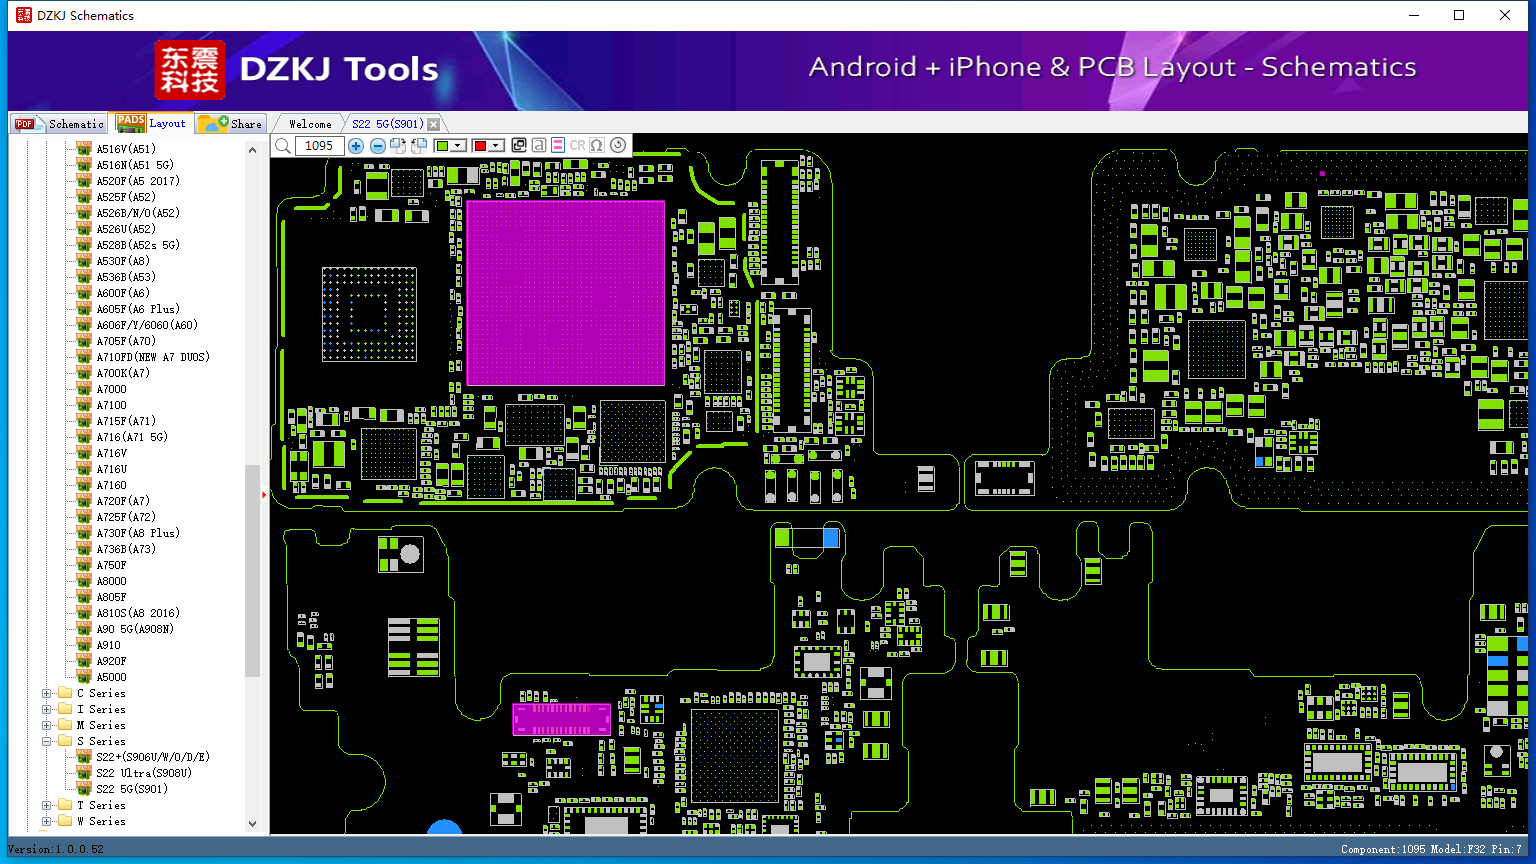Open A606F/Y/6060(A60) layout
Image resolution: width=1536 pixels, height=864 pixels.
[x=147, y=325]
